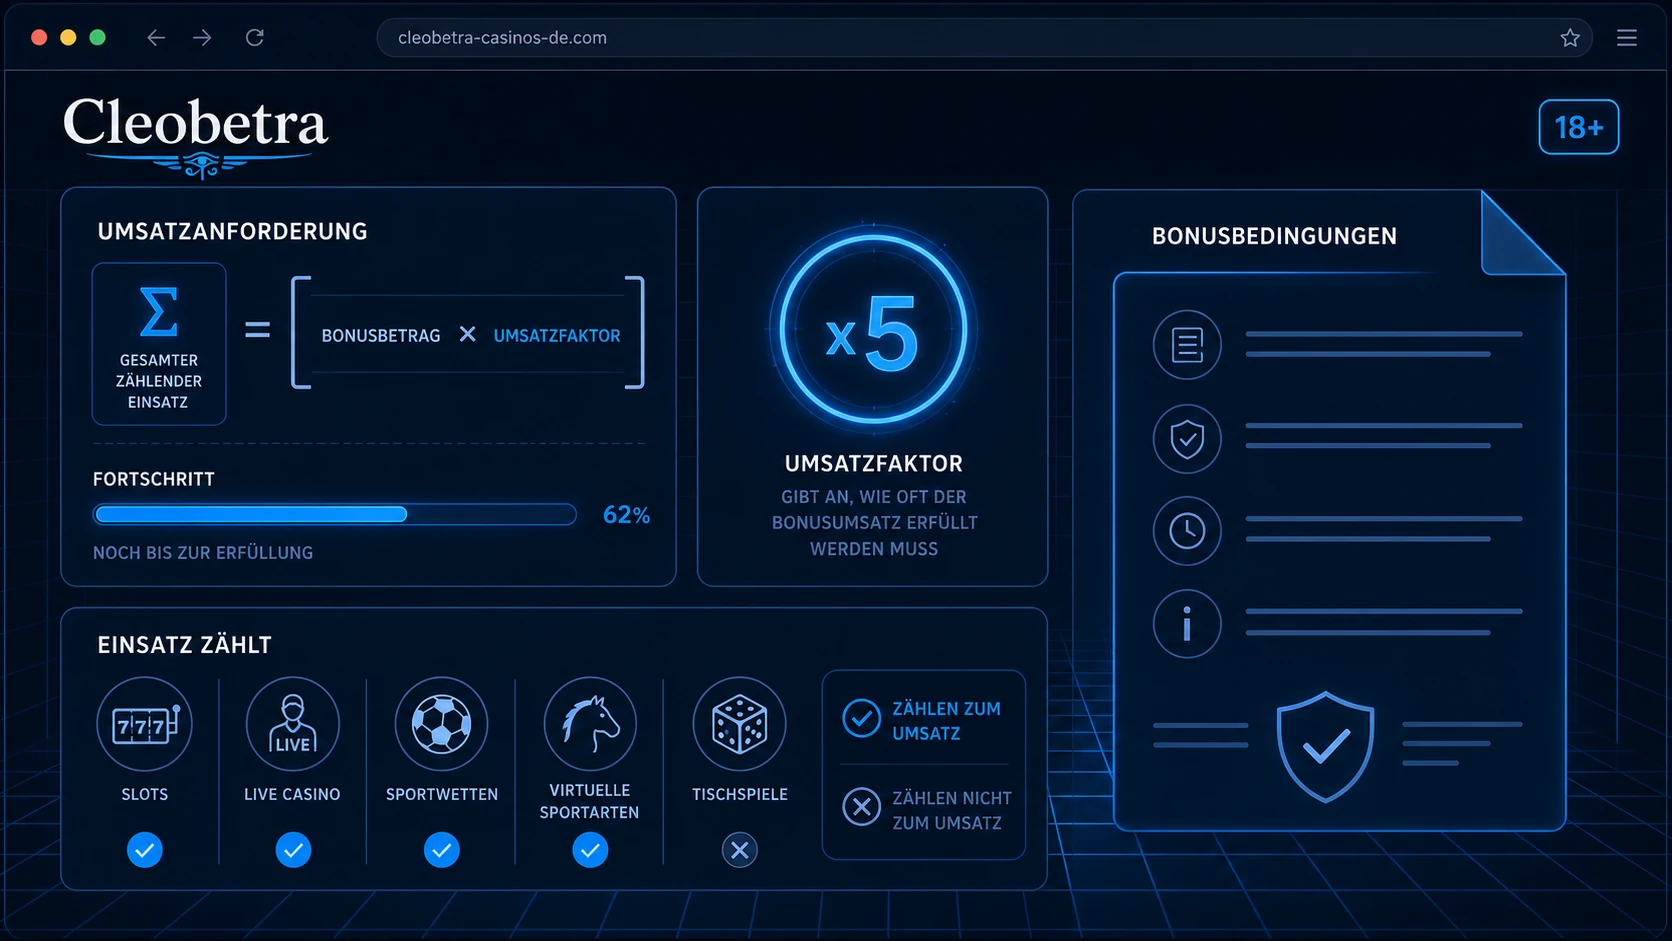This screenshot has height=941, width=1672.
Task: Click the Slots machine icon
Action: [144, 724]
